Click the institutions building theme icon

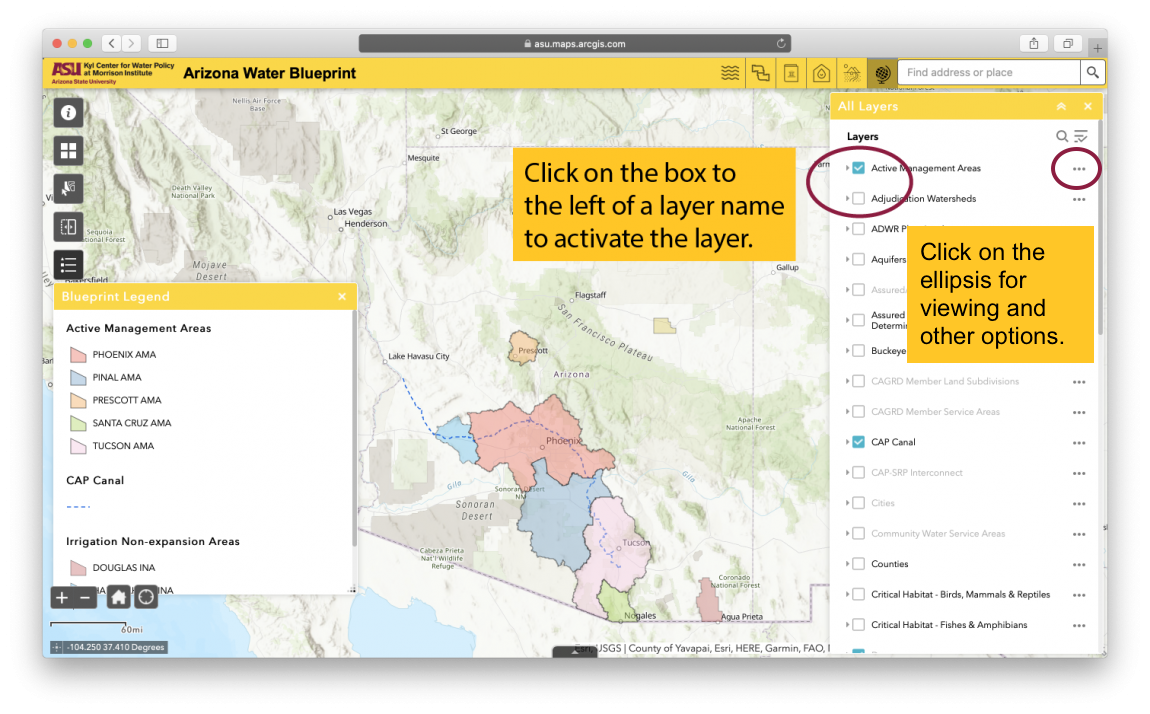click(791, 73)
